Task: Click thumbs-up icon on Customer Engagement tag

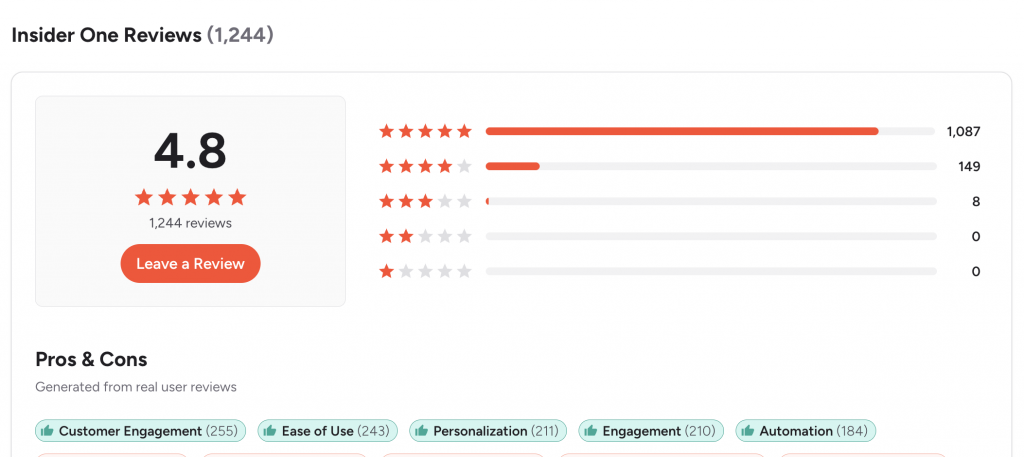Action: 47,431
